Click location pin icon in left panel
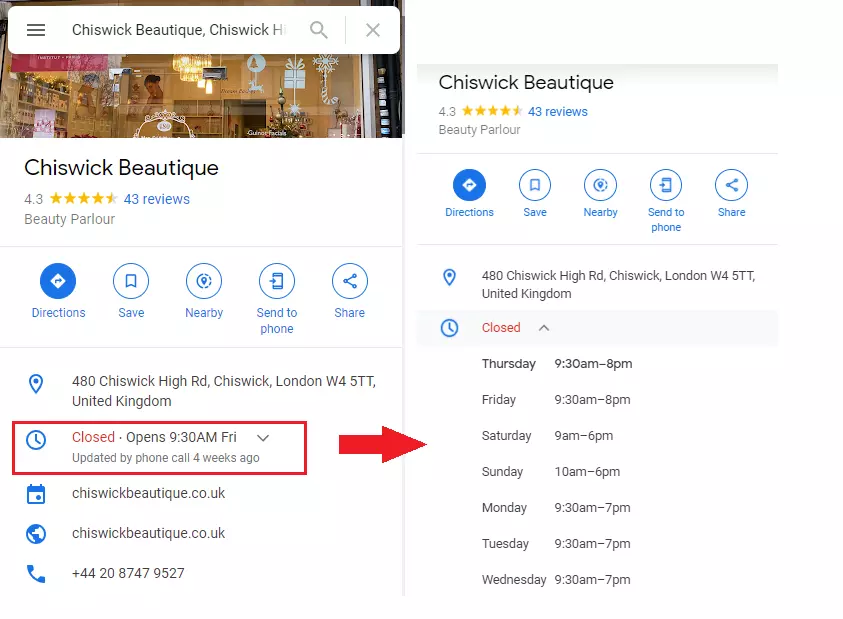Screen dimensions: 843x619 click(x=36, y=384)
